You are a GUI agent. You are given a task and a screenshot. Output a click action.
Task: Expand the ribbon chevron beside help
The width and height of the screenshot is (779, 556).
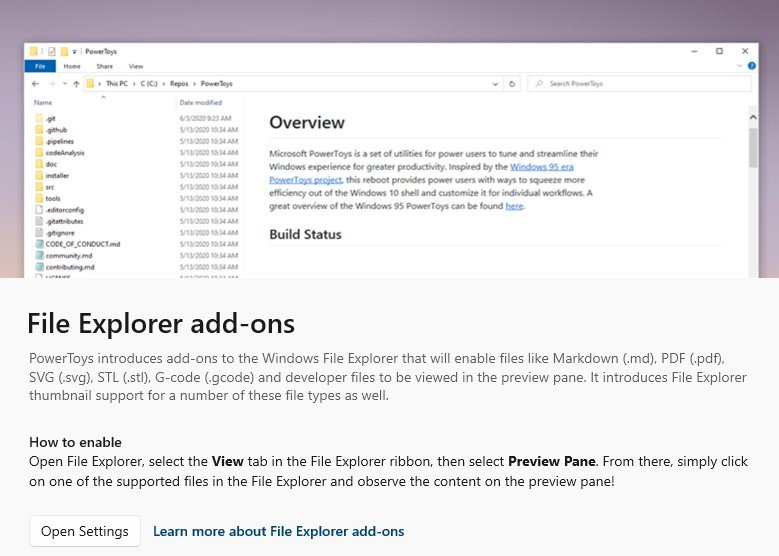point(739,66)
